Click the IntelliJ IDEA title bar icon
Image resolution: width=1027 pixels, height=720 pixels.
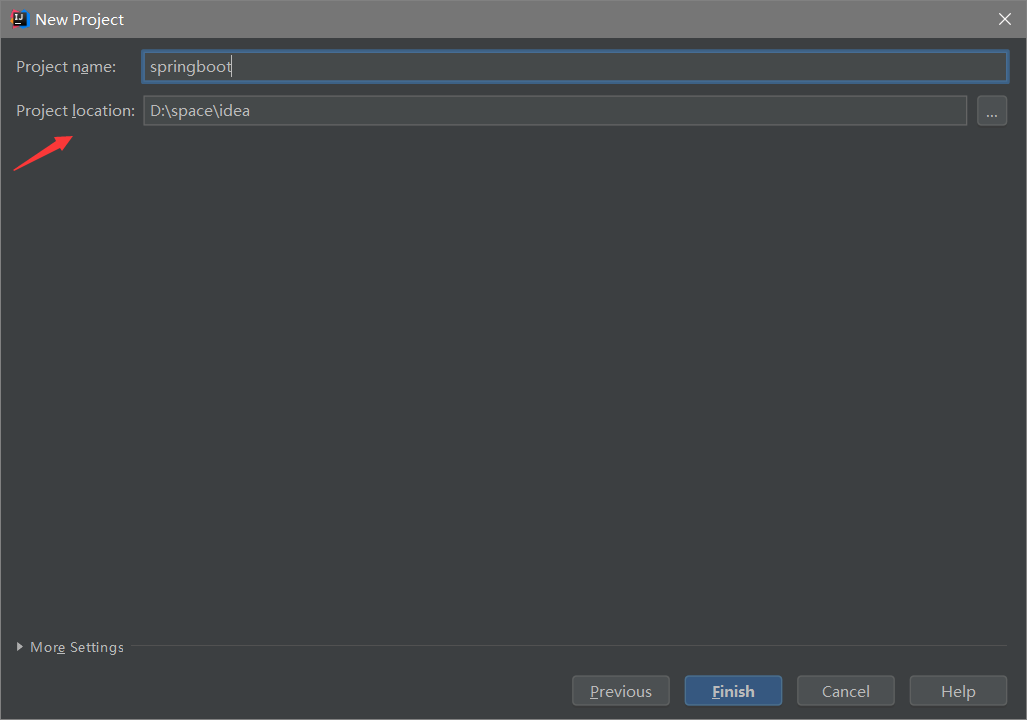coord(20,19)
